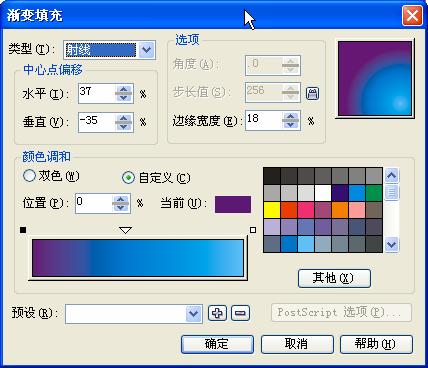
Task: Click the 当前 current purple color swatch
Action: coord(233,204)
